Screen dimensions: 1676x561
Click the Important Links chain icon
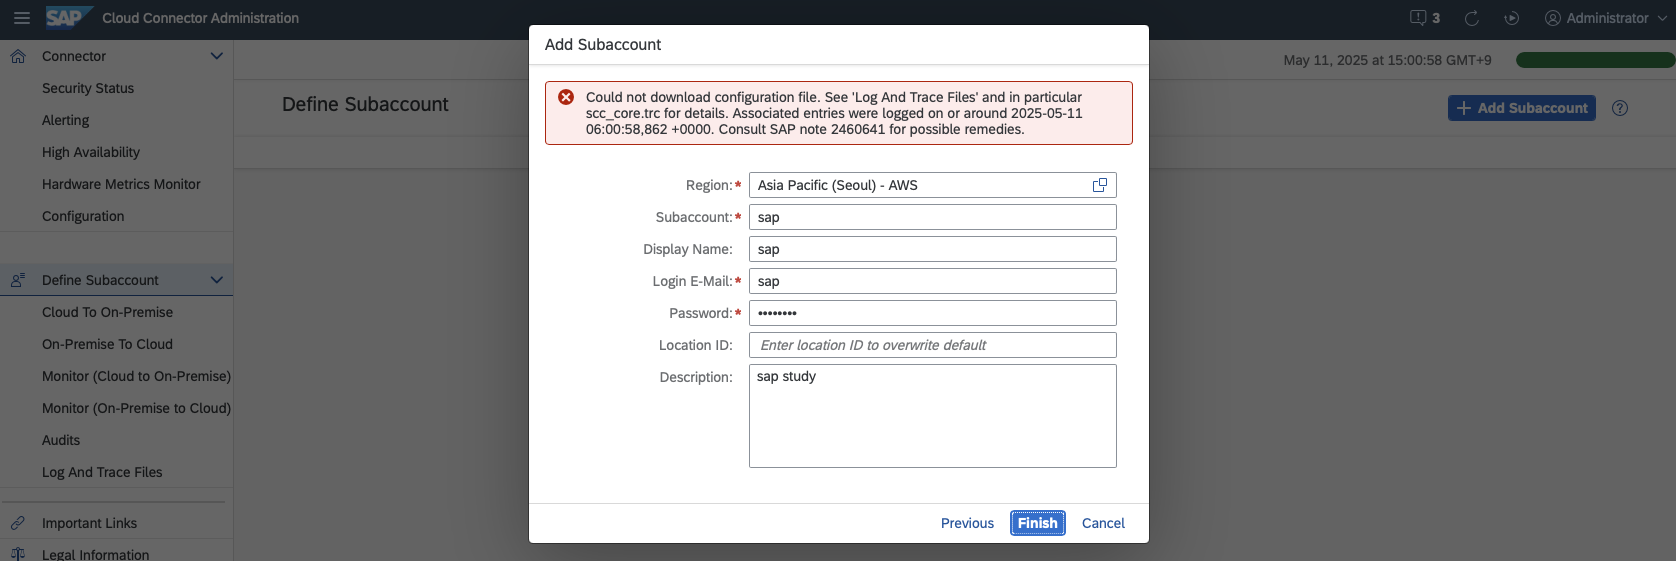18,523
